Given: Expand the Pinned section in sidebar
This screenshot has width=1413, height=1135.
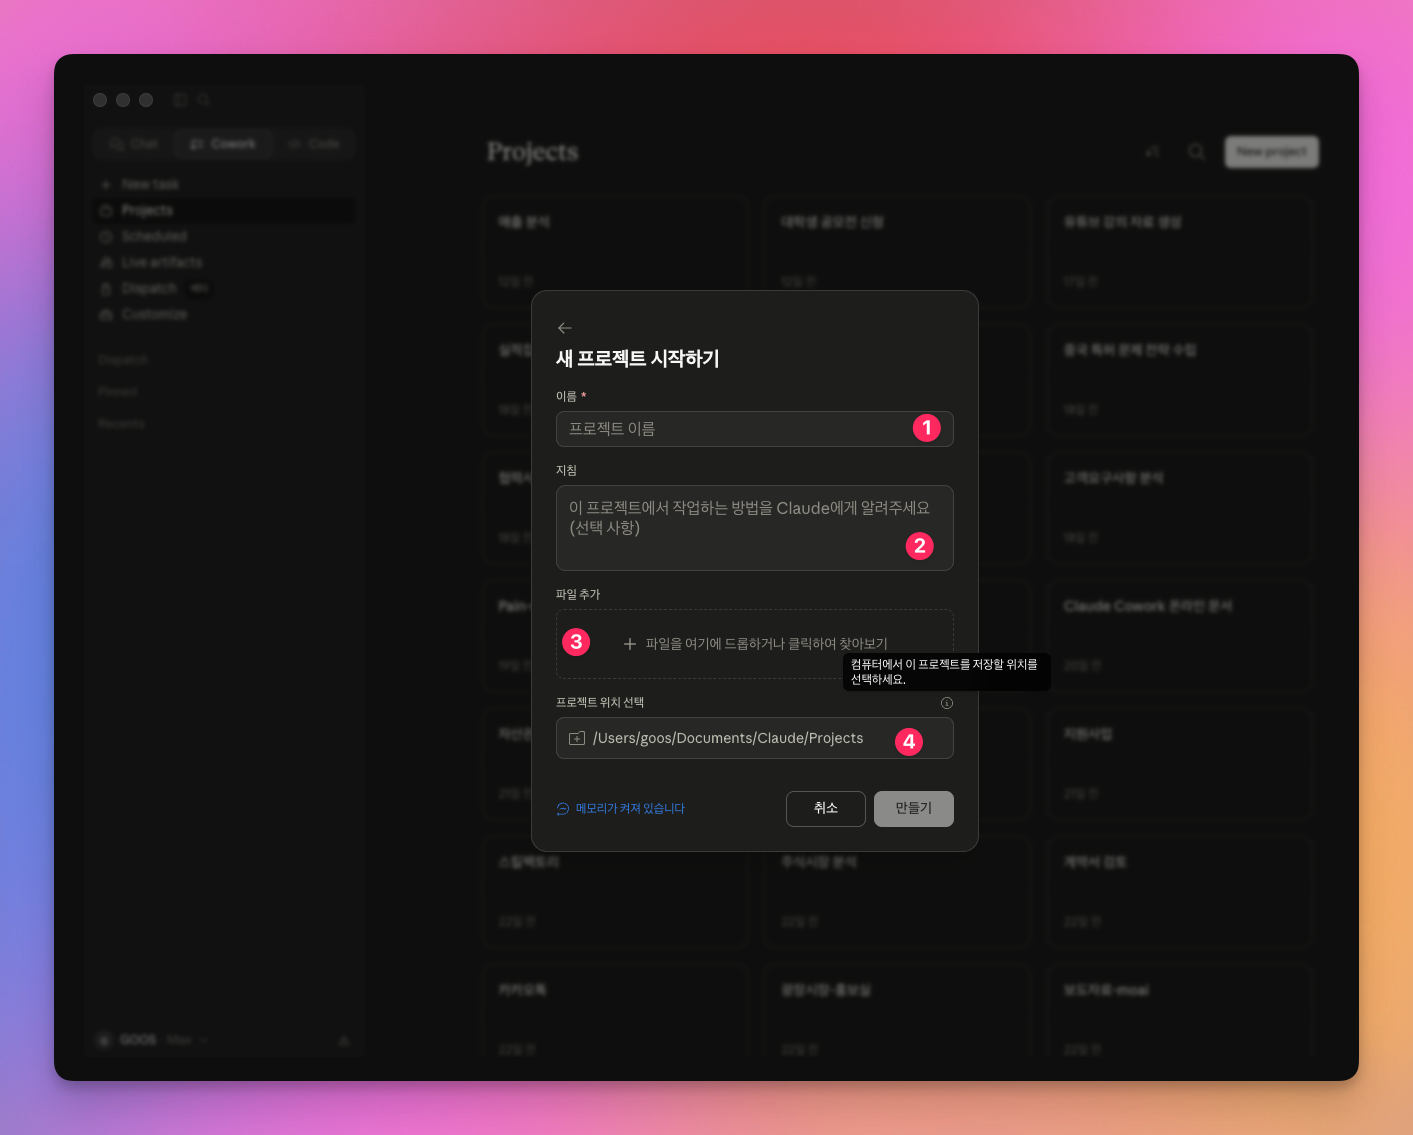Looking at the screenshot, I should (x=118, y=391).
